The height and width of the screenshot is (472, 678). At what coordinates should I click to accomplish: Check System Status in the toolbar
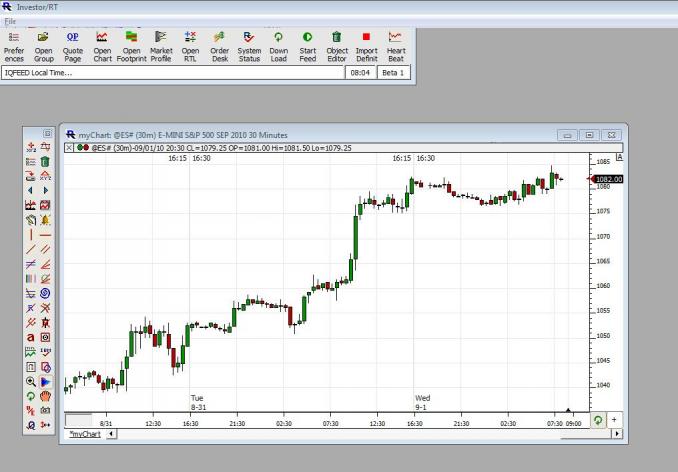tap(249, 46)
